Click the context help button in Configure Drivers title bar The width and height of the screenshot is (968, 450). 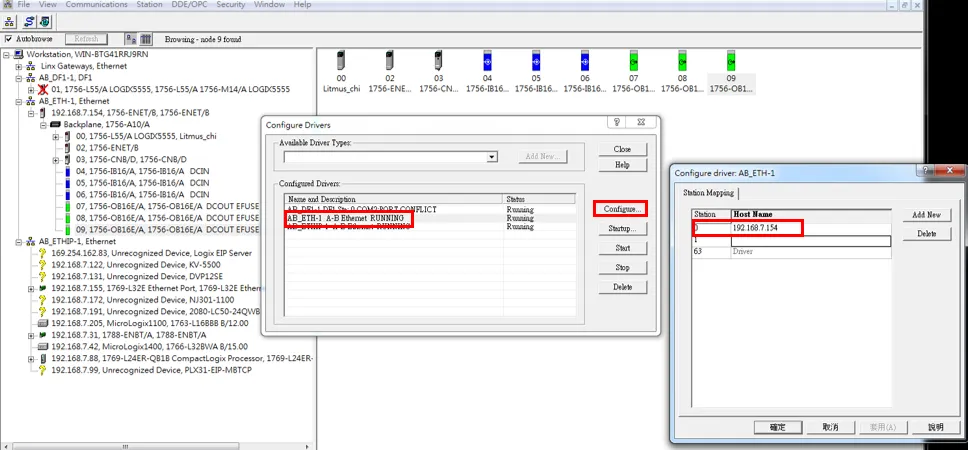click(x=617, y=122)
